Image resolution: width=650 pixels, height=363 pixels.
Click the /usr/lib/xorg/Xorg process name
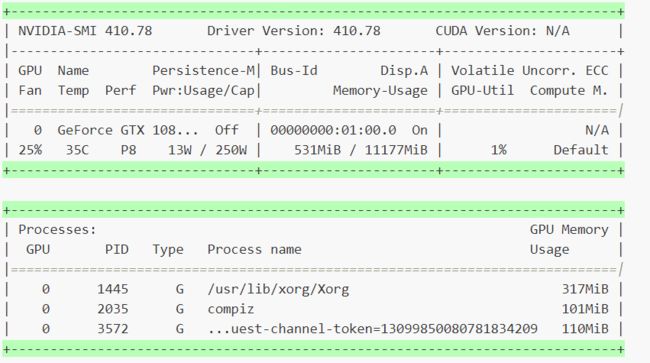tap(278, 289)
